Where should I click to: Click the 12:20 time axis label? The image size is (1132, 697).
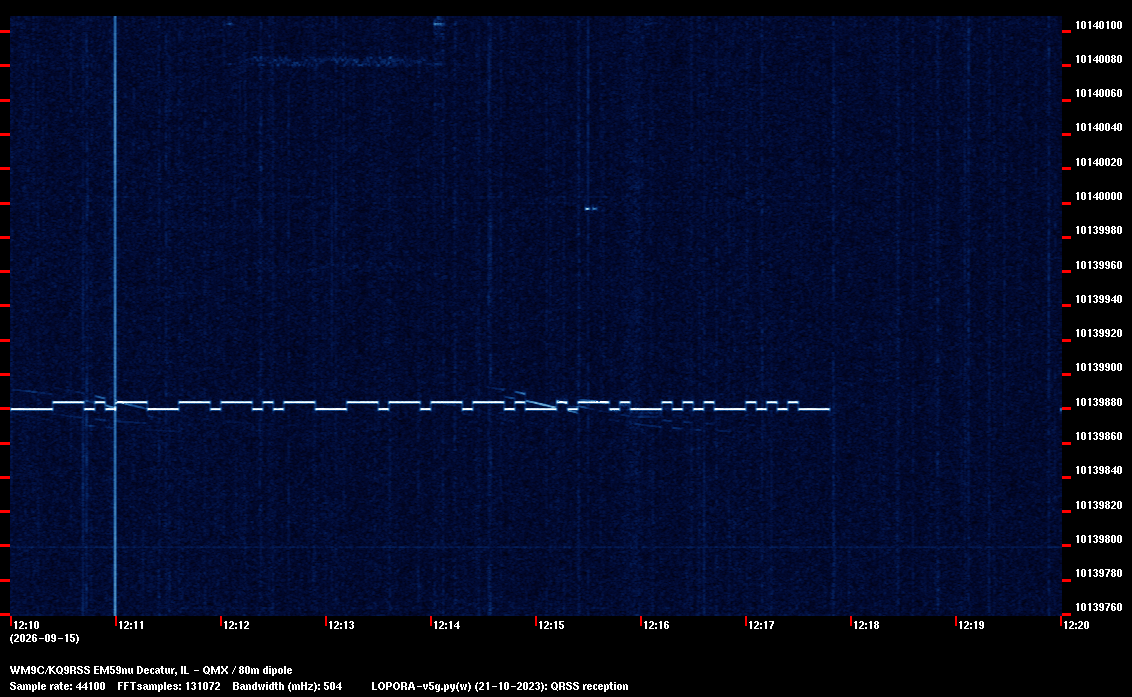pyautogui.click(x=1076, y=625)
